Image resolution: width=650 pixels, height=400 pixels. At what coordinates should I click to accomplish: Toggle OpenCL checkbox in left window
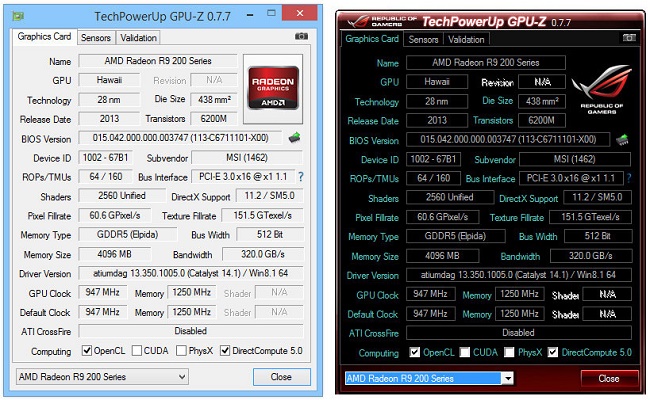(87, 351)
